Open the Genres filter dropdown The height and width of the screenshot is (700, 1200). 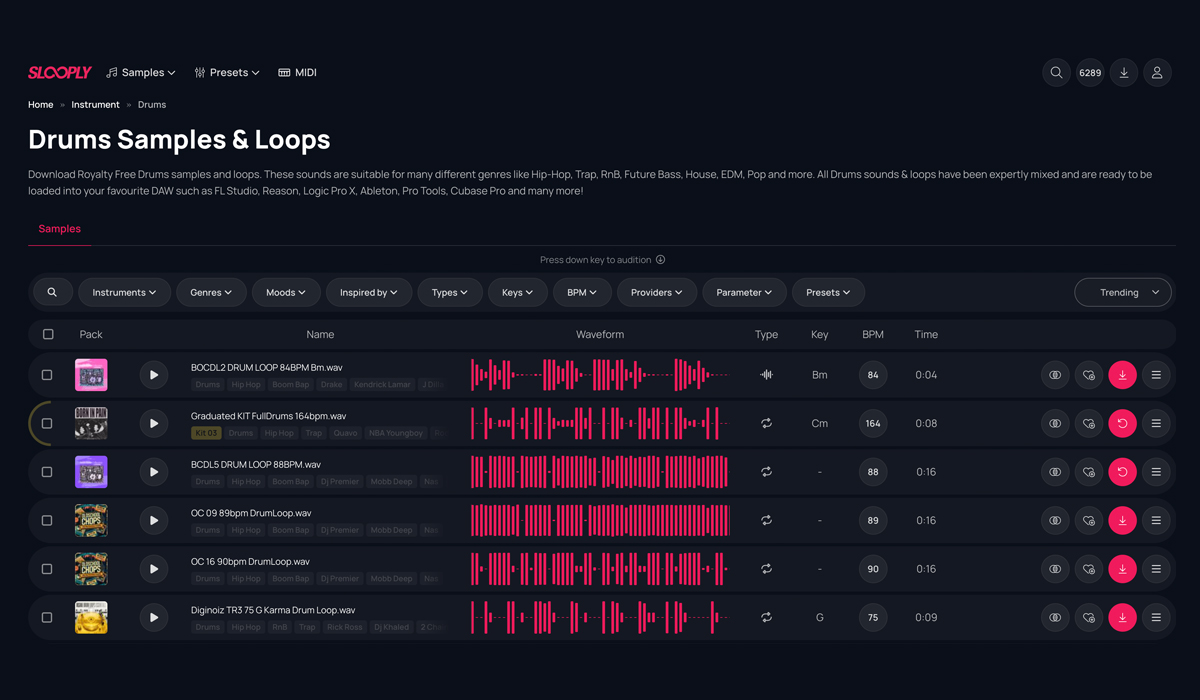click(211, 292)
